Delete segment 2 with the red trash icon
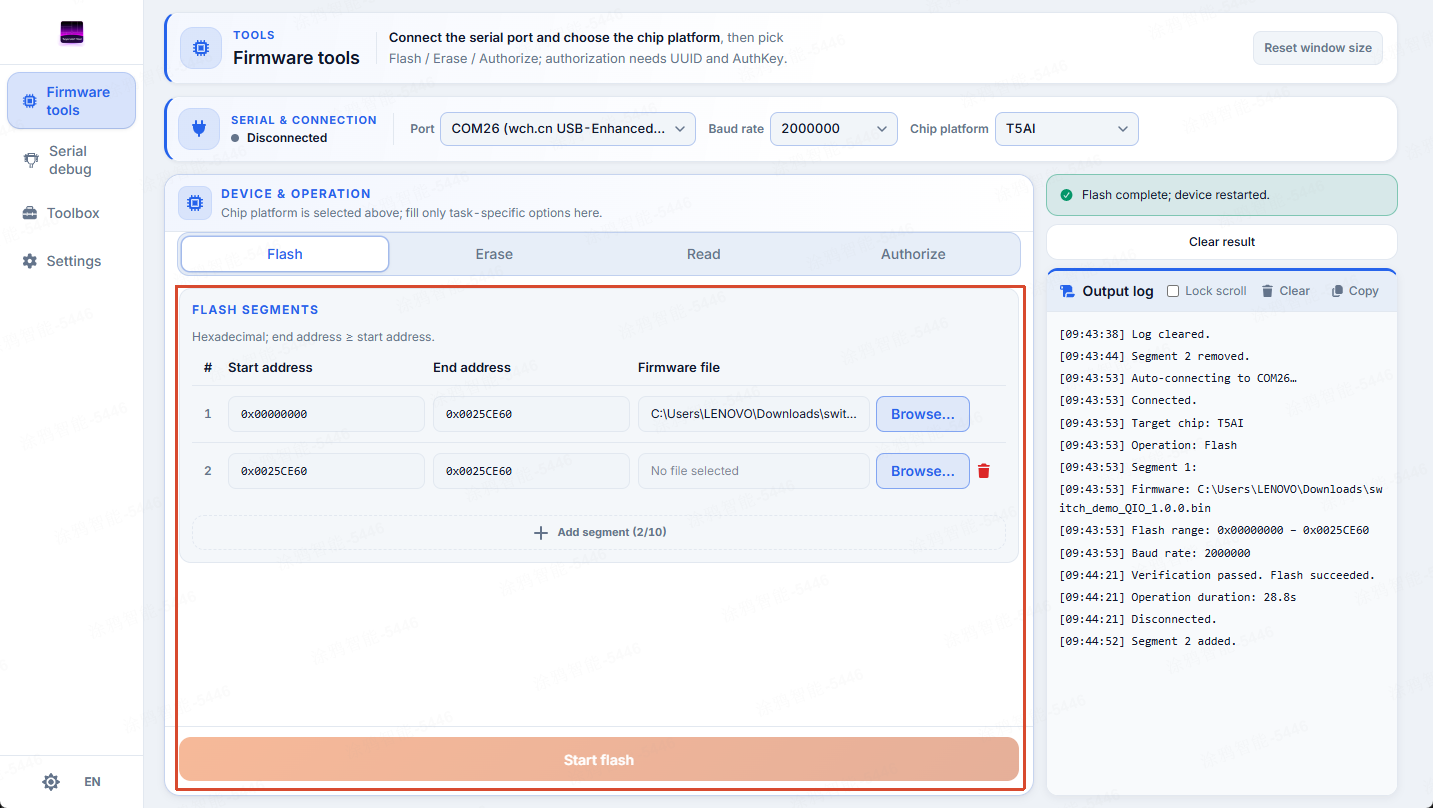 tap(984, 471)
